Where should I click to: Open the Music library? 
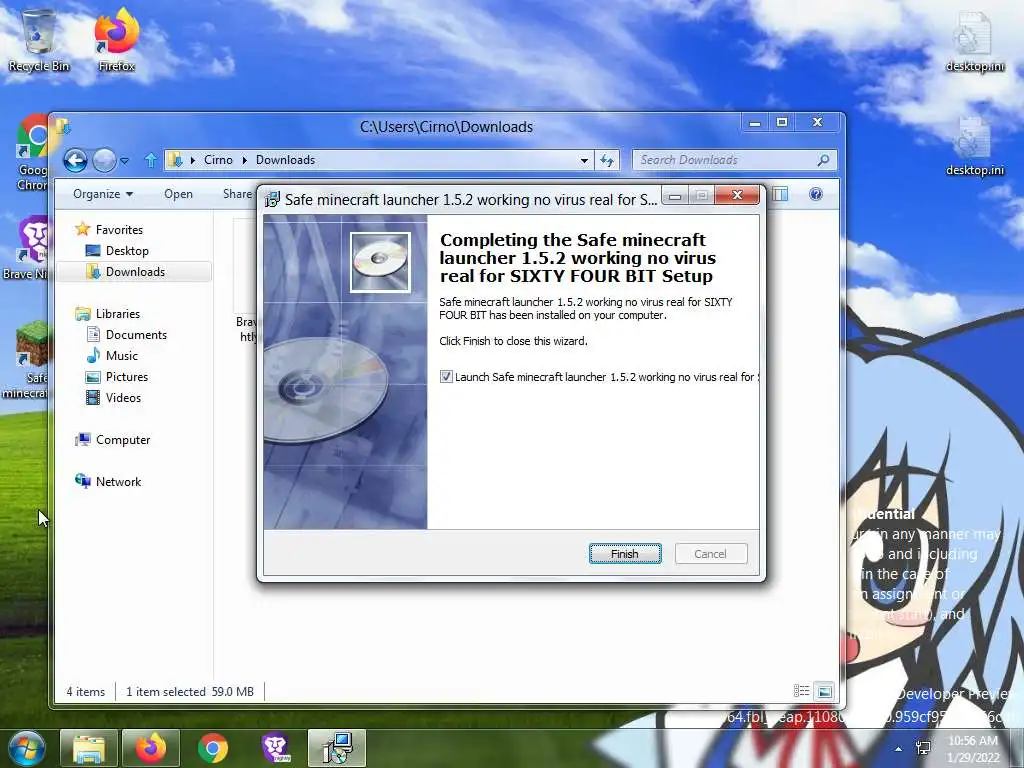coord(112,355)
